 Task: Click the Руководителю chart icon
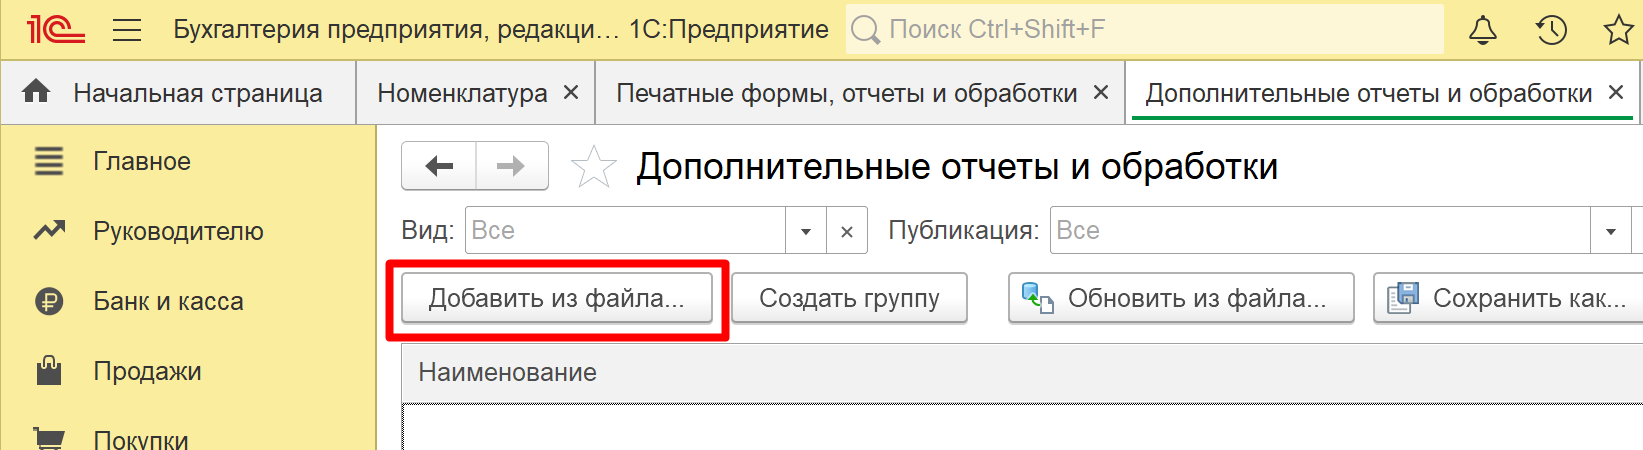click(x=49, y=231)
